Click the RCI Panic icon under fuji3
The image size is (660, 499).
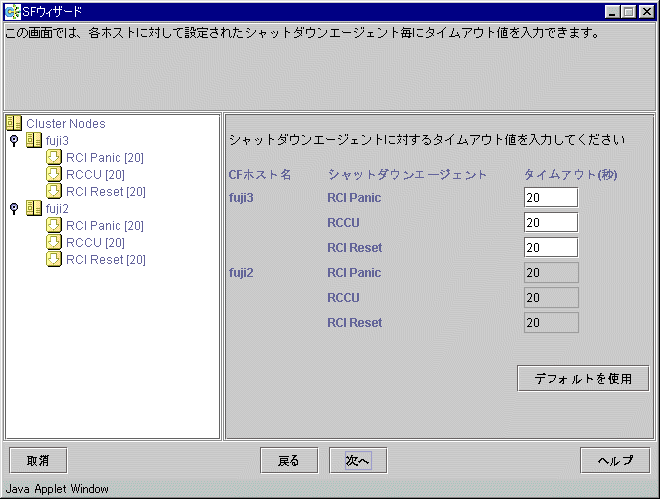click(x=53, y=157)
